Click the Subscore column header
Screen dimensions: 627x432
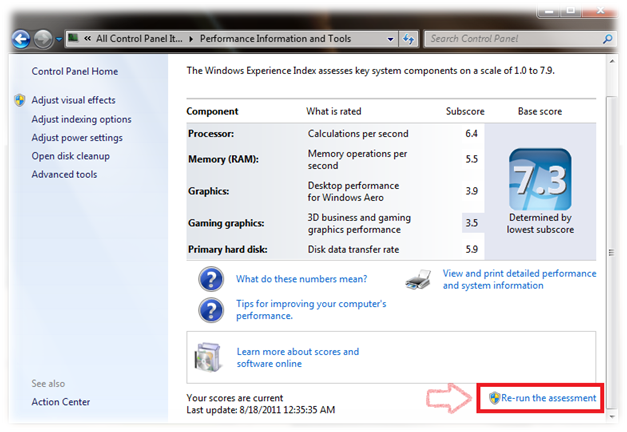465,111
